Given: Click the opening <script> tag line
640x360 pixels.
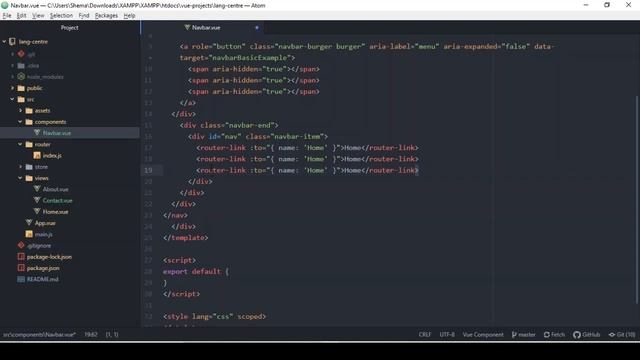Looking at the screenshot, I should (x=180, y=260).
